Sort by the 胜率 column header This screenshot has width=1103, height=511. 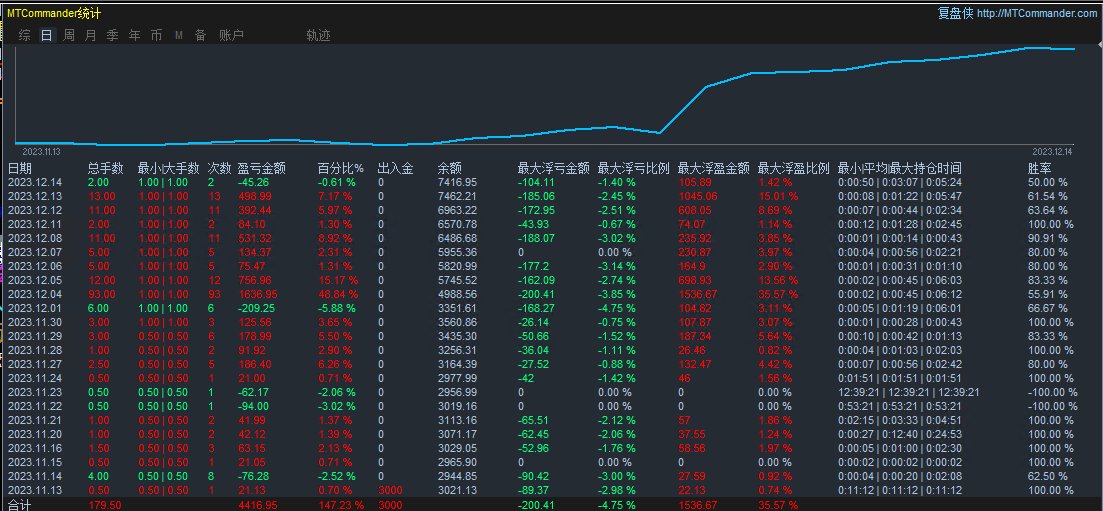click(x=1040, y=168)
